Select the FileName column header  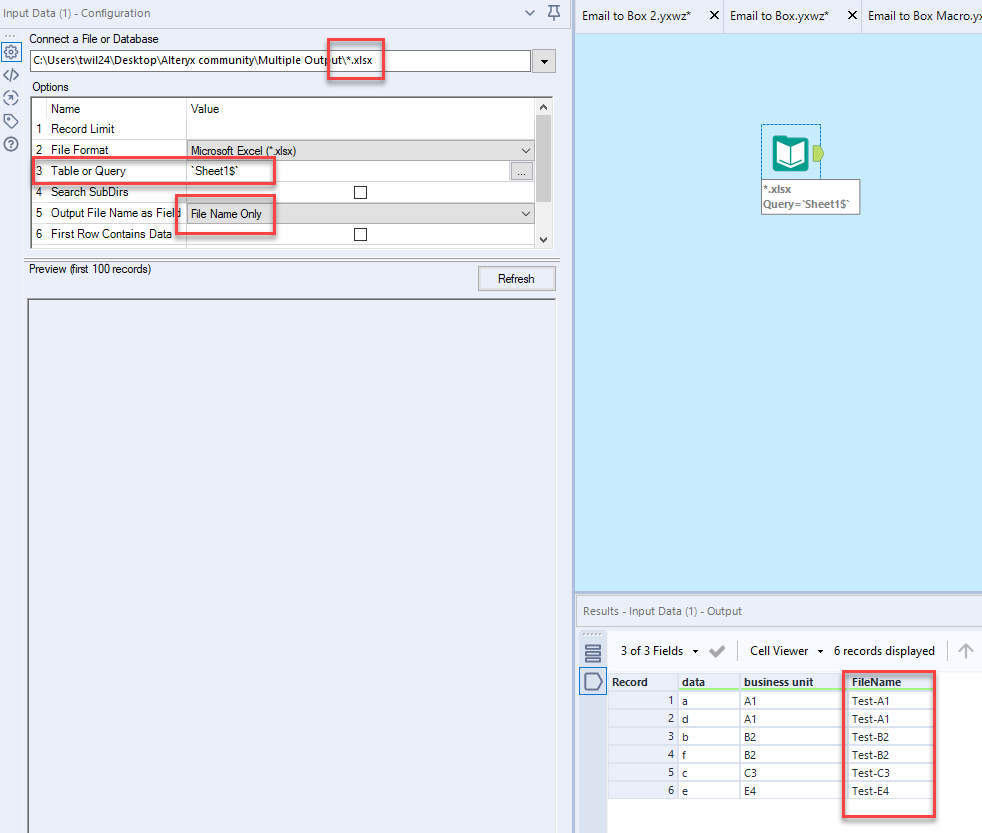(889, 682)
